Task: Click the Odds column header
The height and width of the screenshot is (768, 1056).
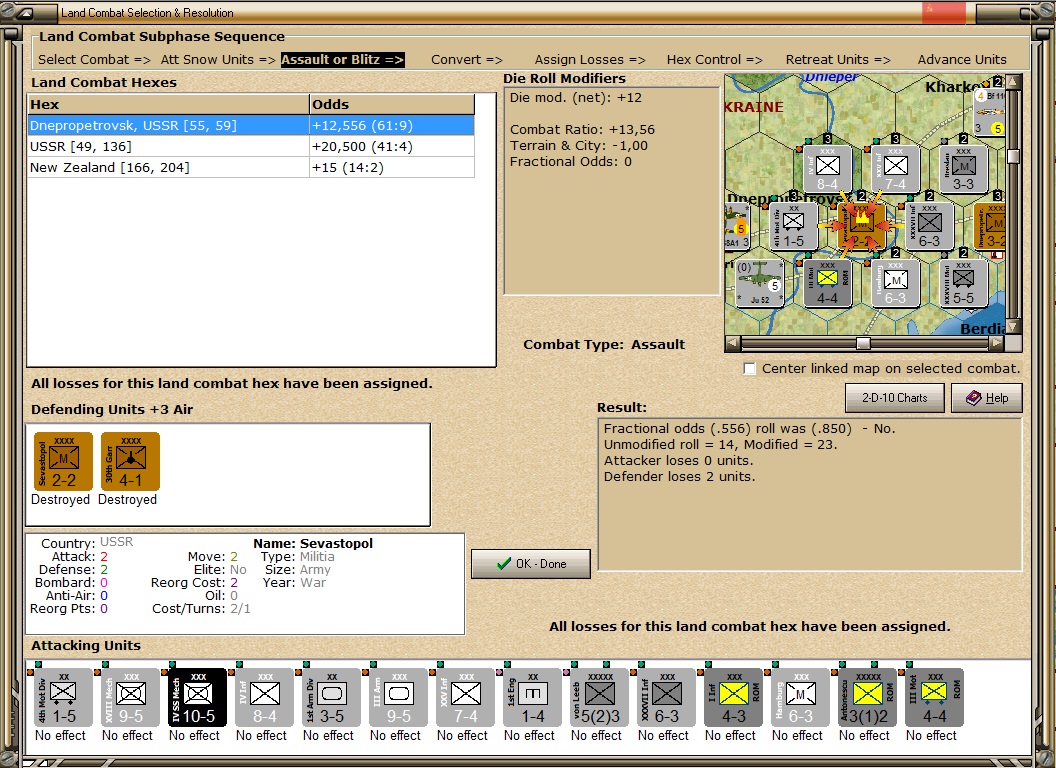Action: (392, 104)
